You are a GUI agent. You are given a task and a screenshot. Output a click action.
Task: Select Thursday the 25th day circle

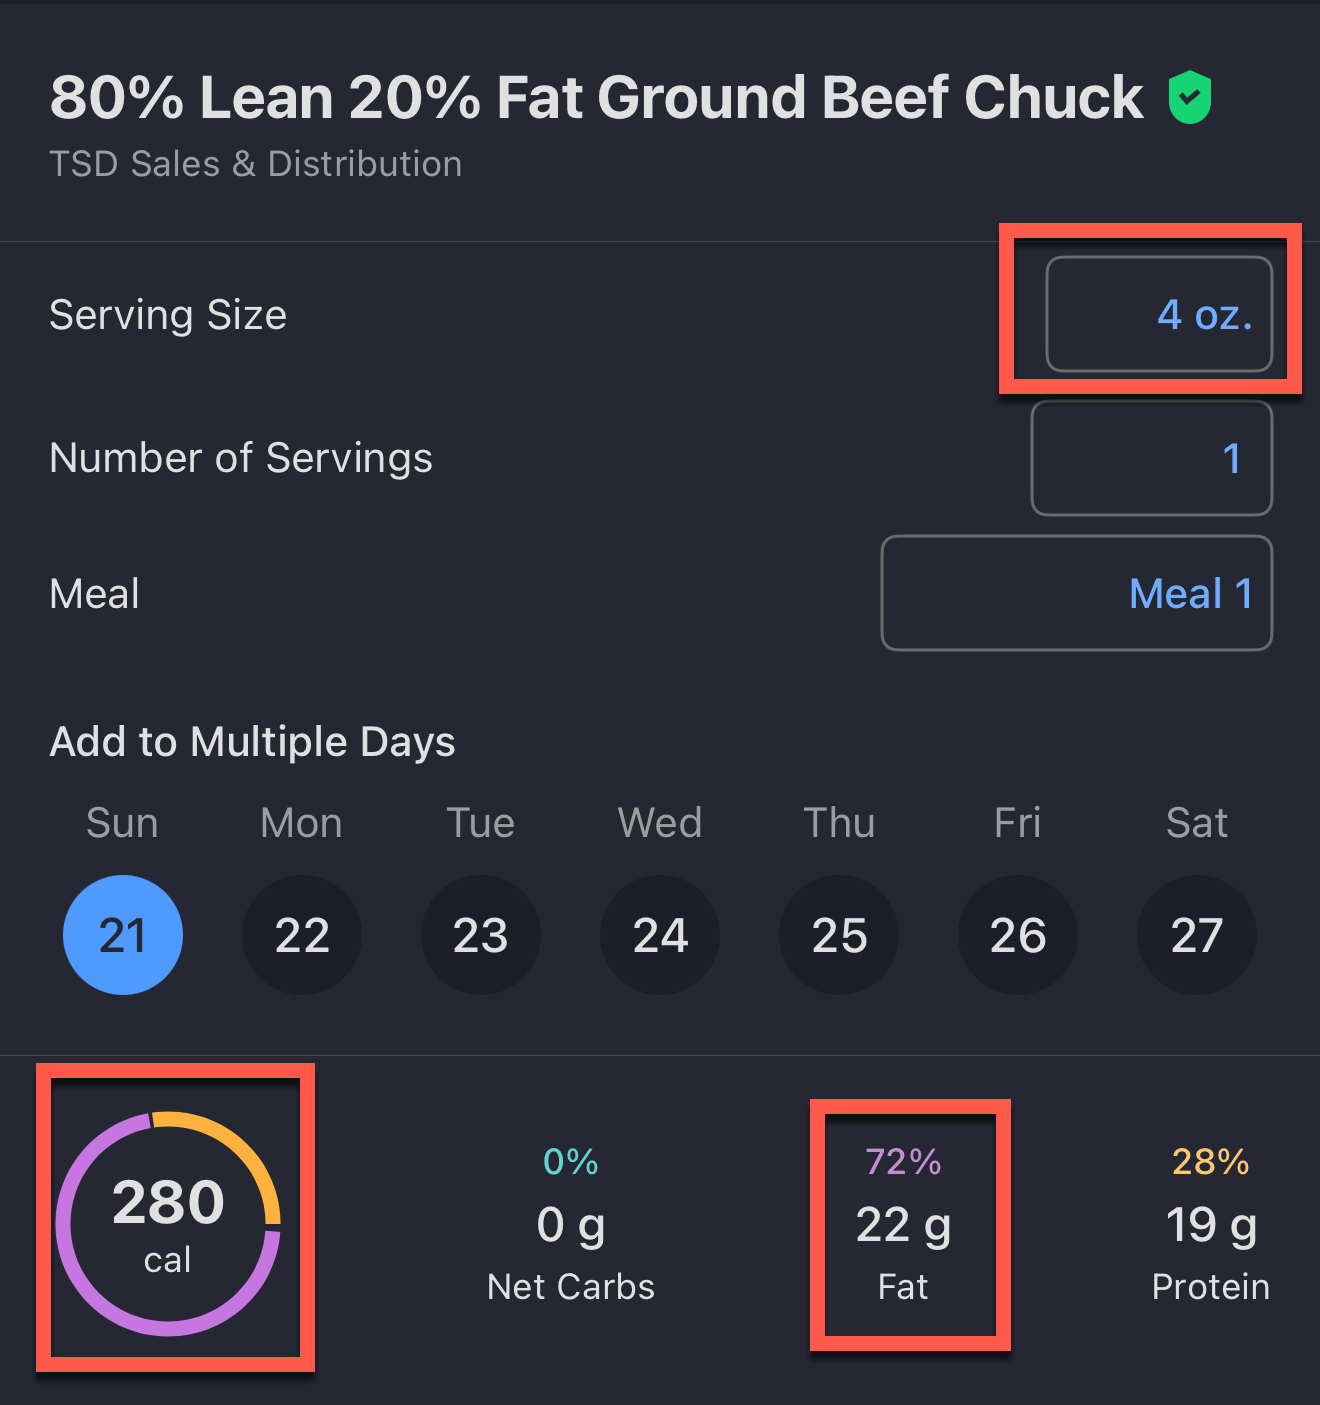tap(839, 935)
